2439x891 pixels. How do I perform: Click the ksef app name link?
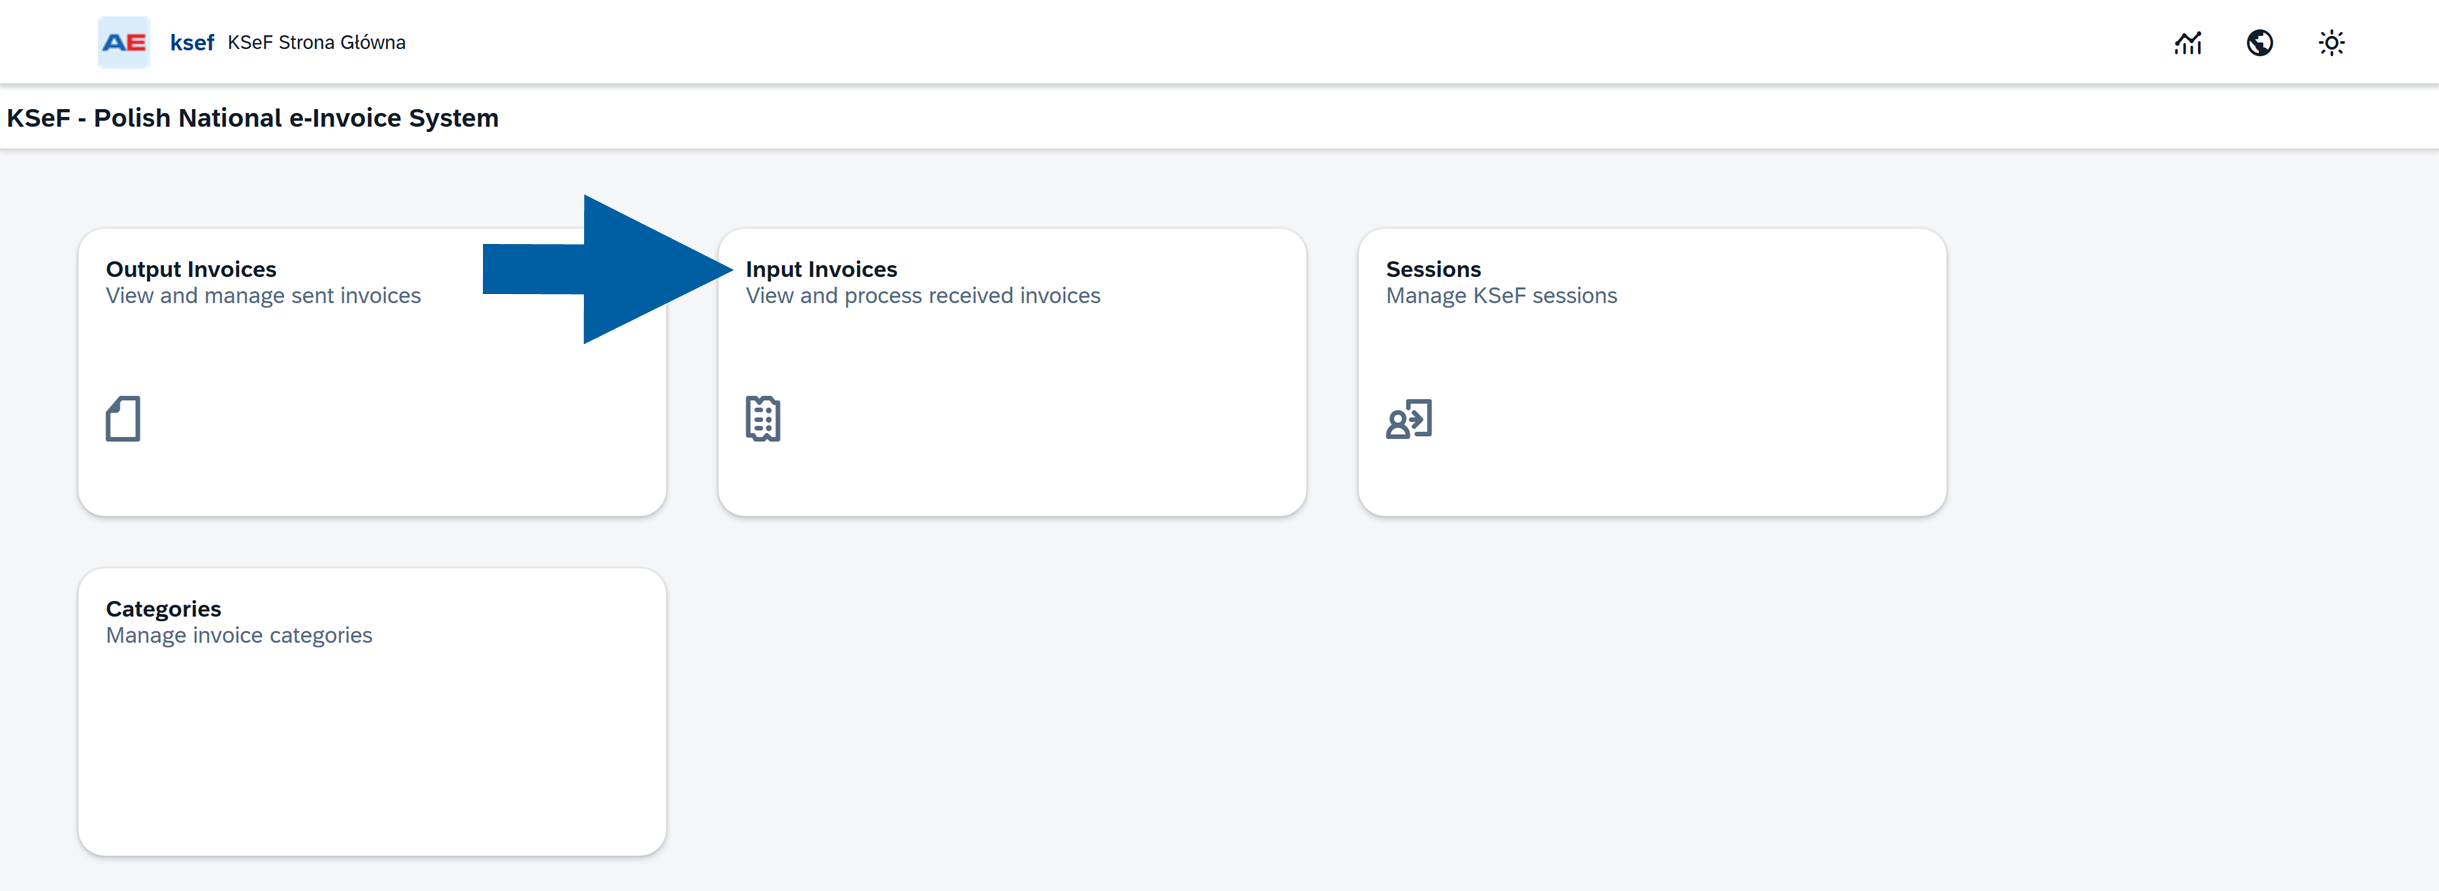point(192,42)
